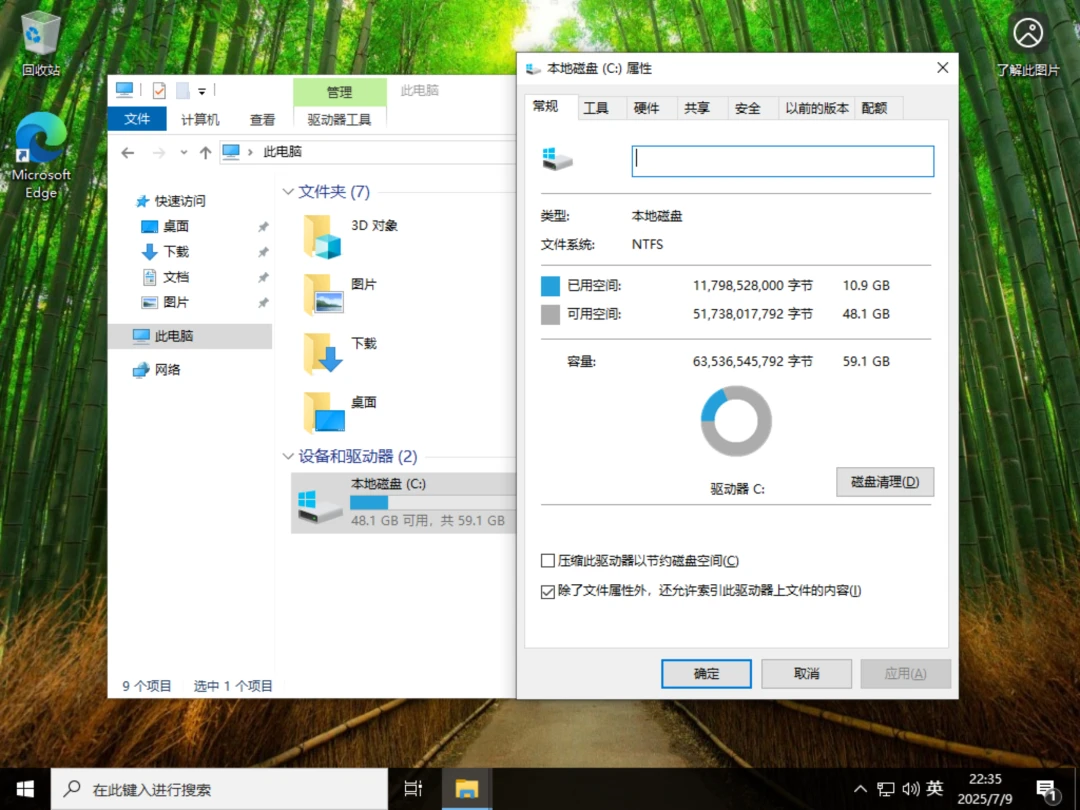
Task: Collapse the 文件夹 (7) group
Action: [x=288, y=191]
